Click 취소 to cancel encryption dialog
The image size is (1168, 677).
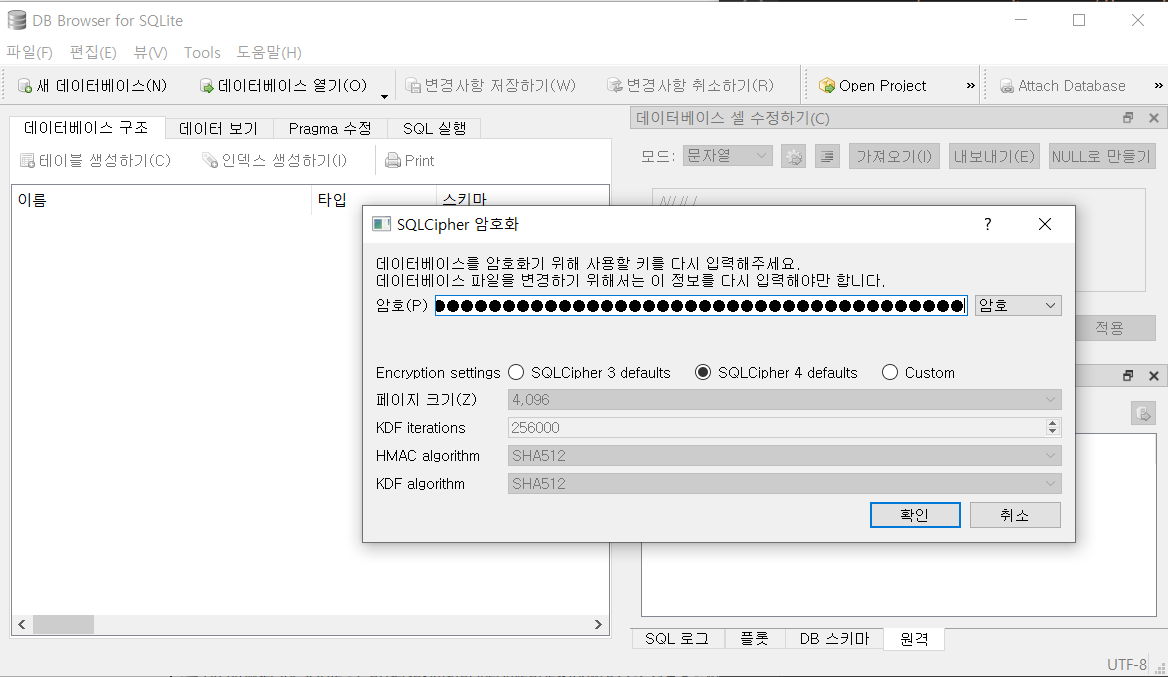click(1015, 515)
